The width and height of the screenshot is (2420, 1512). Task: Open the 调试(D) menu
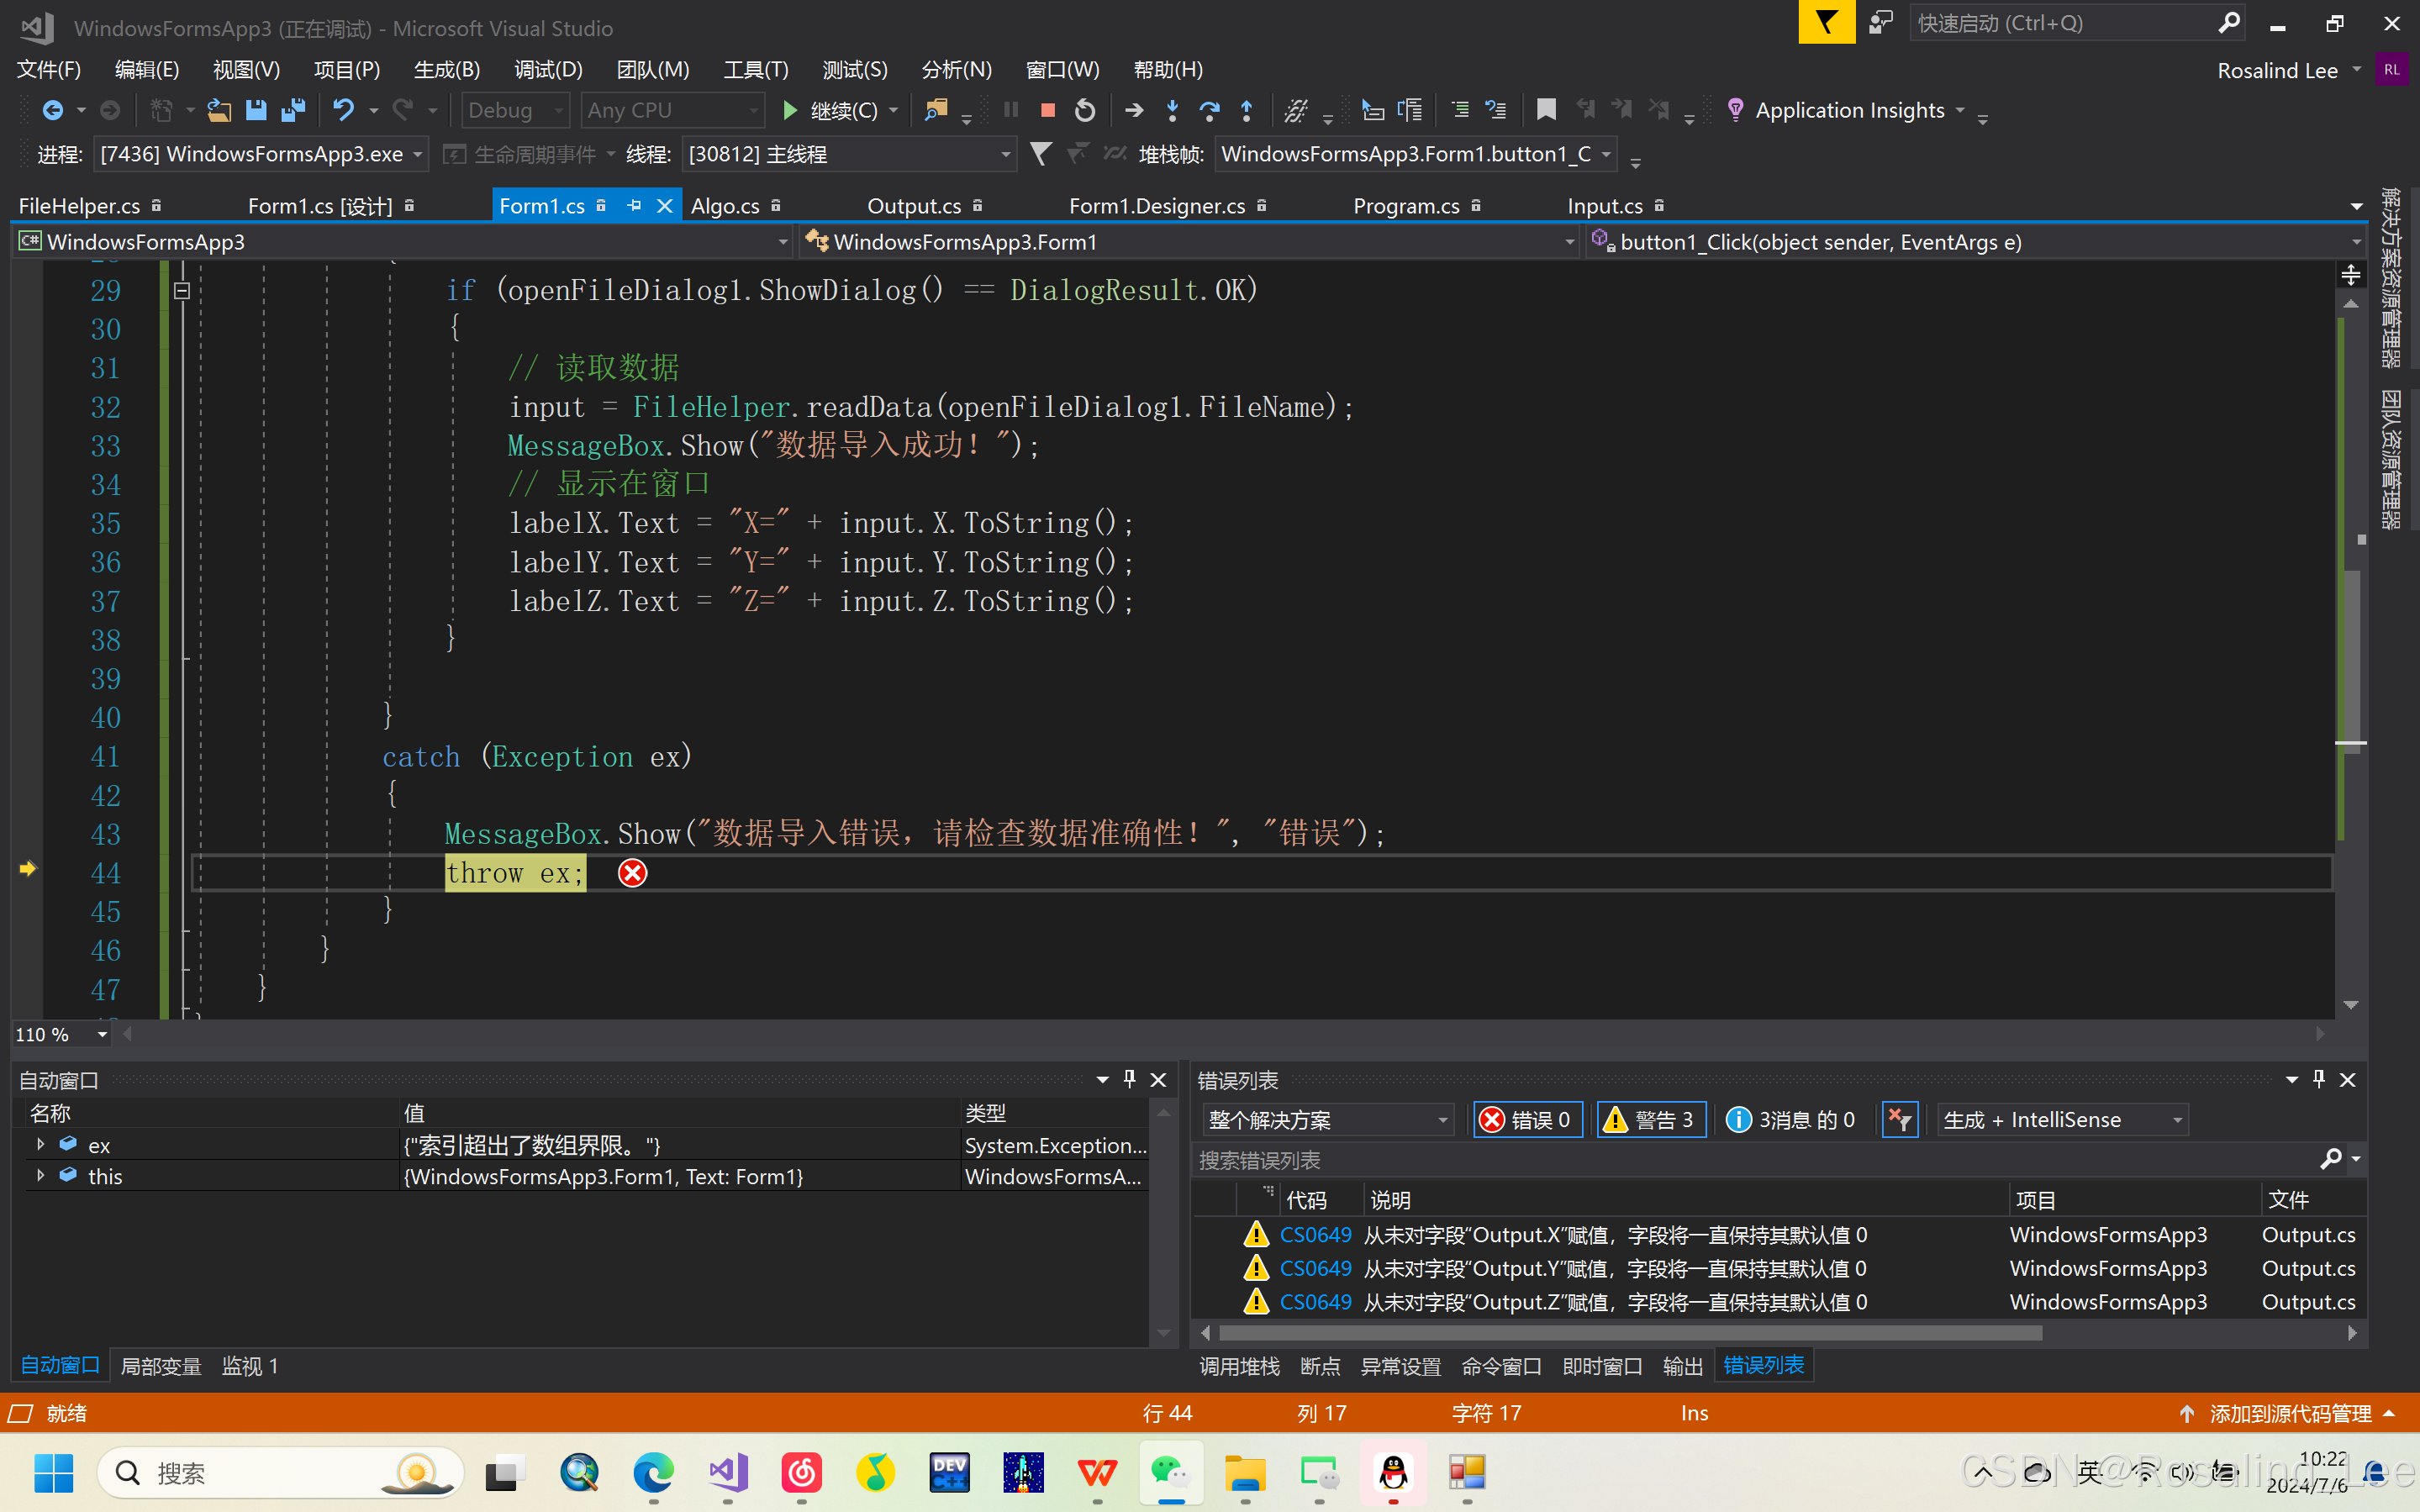(x=547, y=69)
